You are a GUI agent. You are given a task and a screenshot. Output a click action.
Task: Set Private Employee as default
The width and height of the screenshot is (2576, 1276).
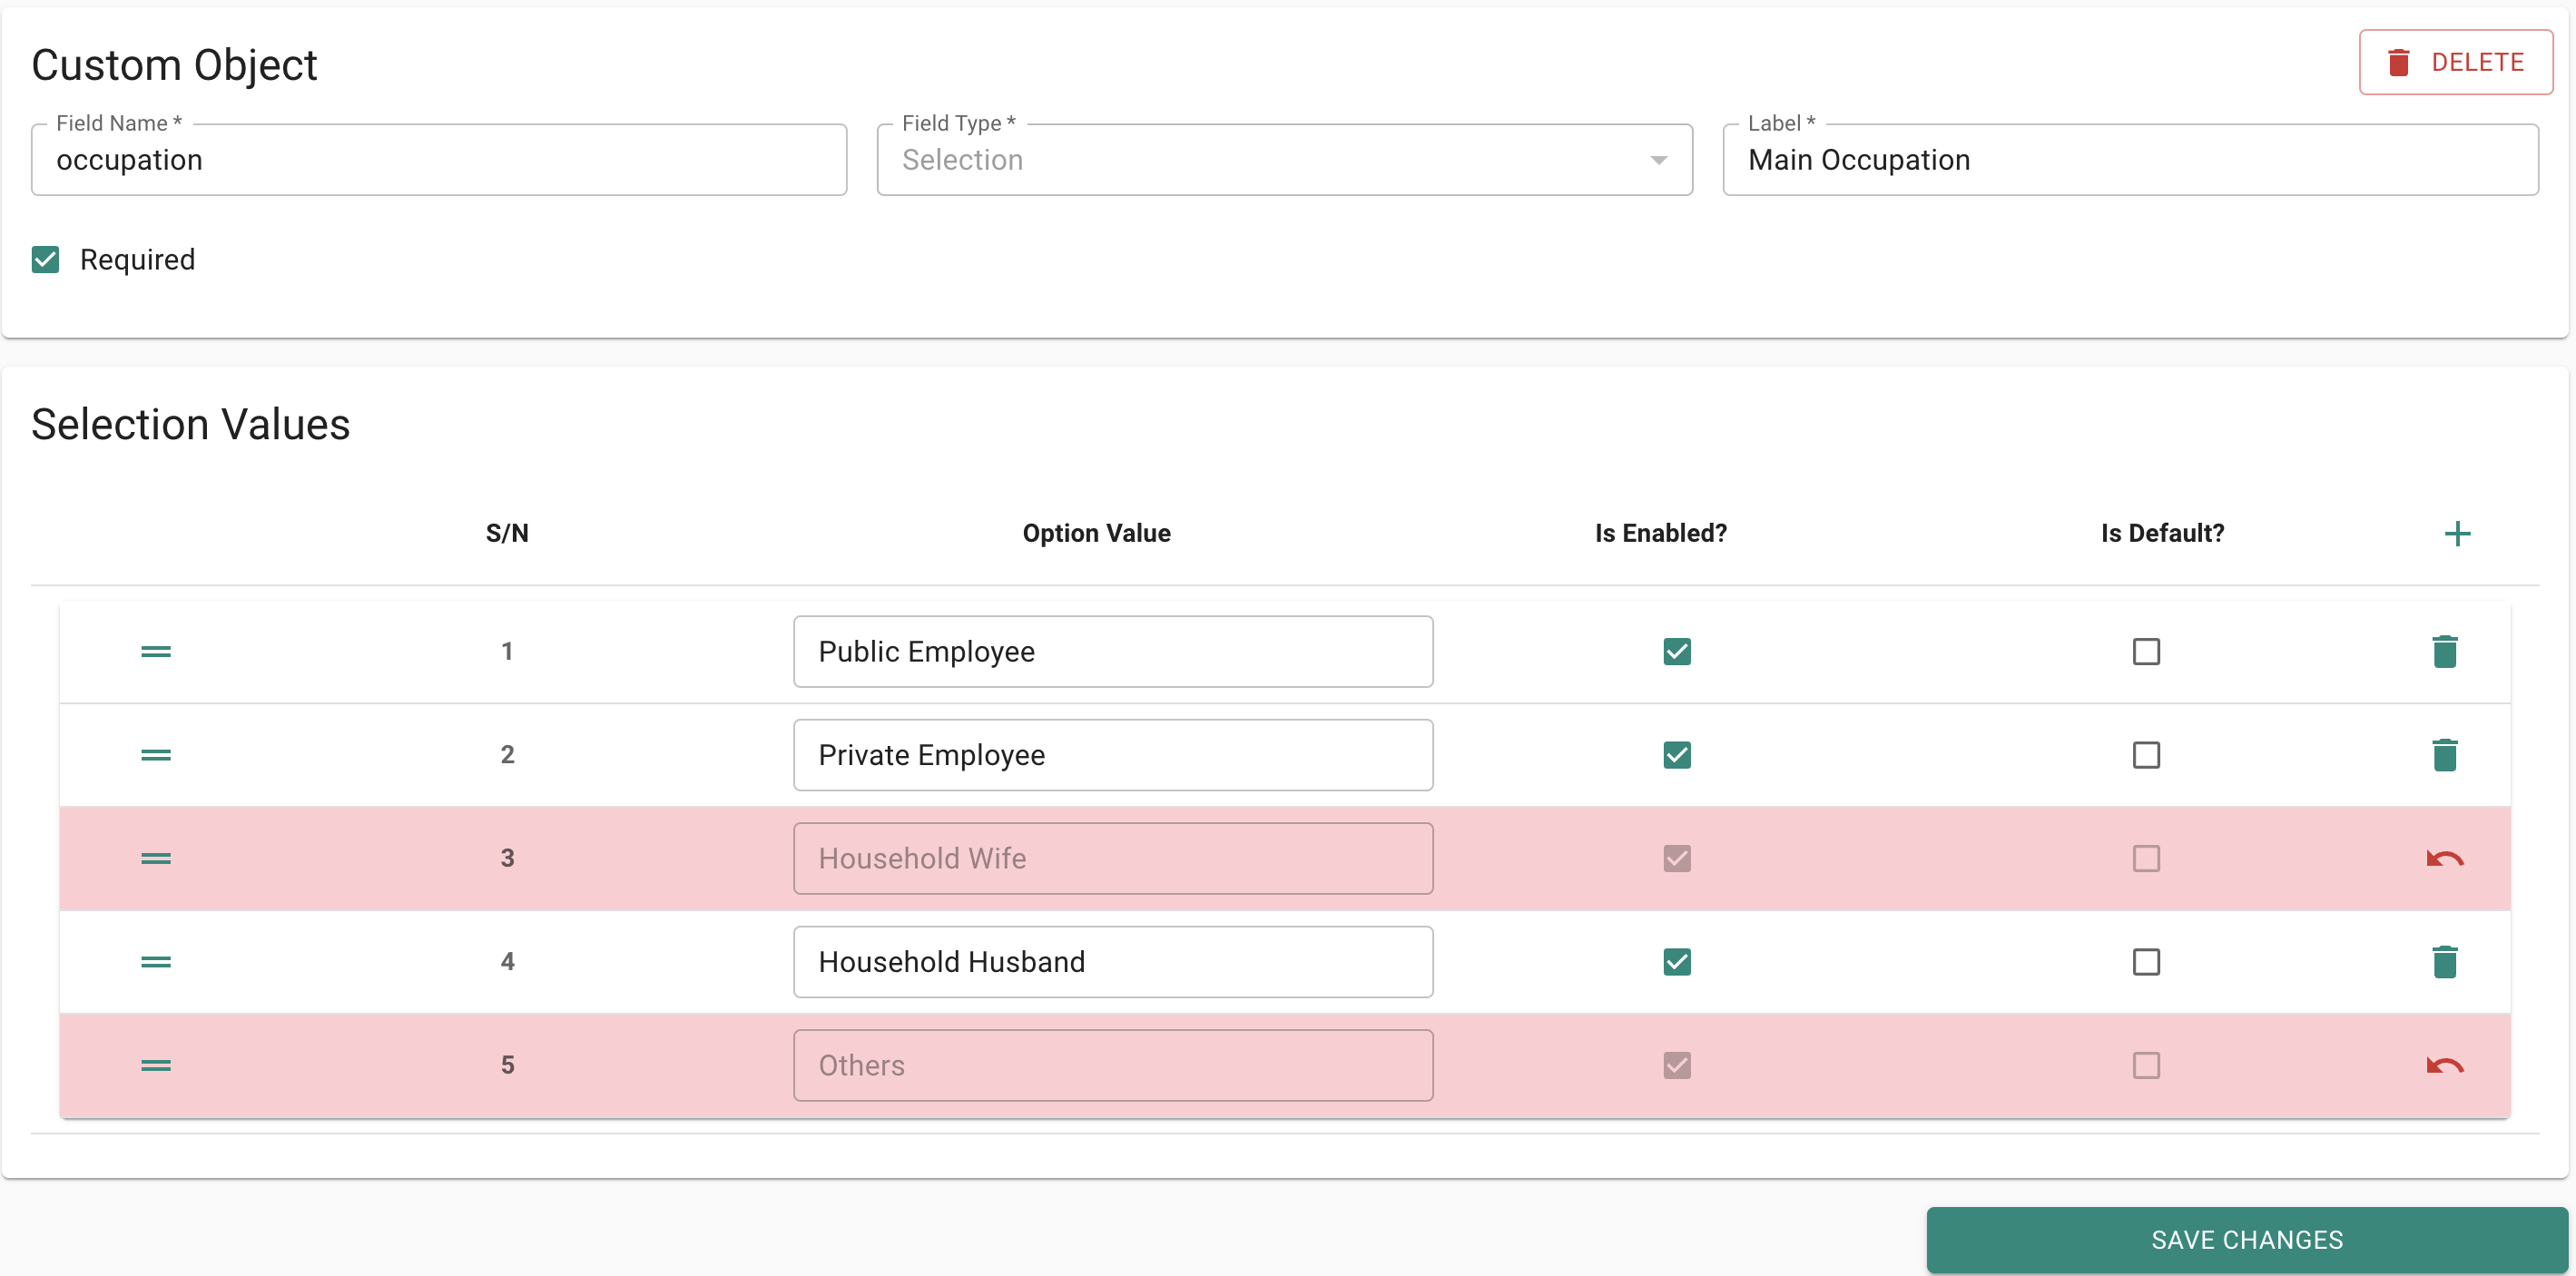[2146, 755]
